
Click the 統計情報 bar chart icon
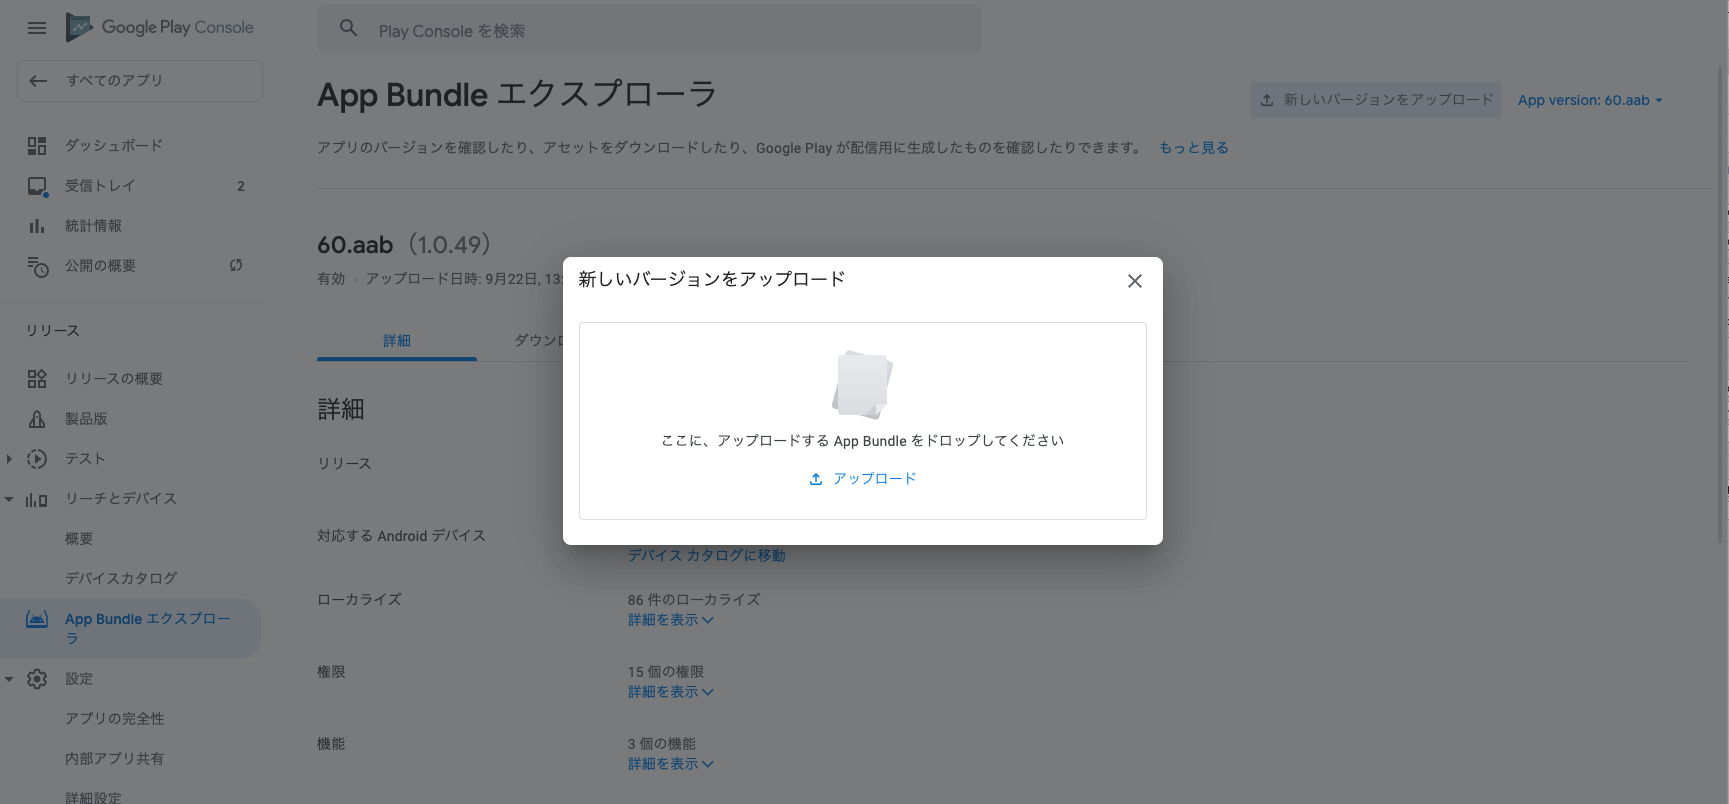(x=37, y=226)
